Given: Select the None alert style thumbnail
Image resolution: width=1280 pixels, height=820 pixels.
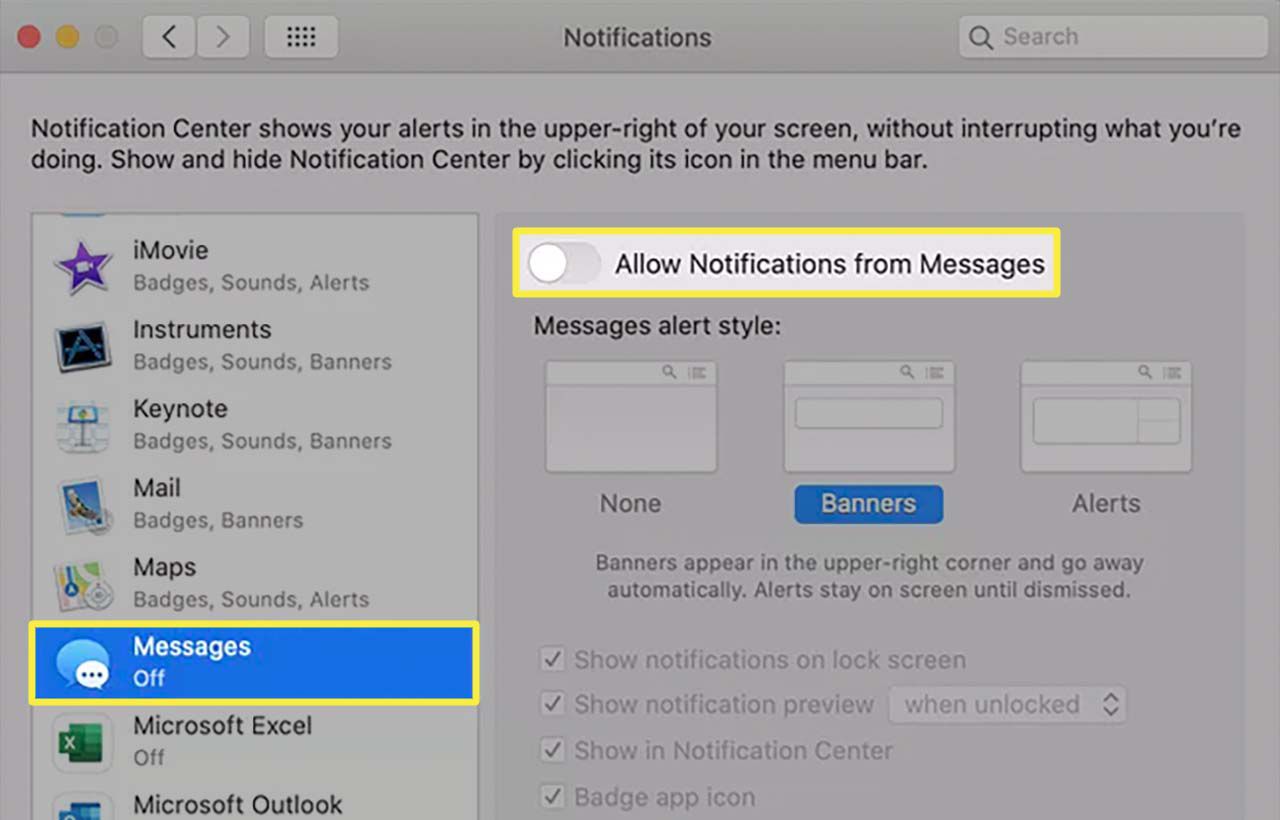Looking at the screenshot, I should click(x=631, y=417).
